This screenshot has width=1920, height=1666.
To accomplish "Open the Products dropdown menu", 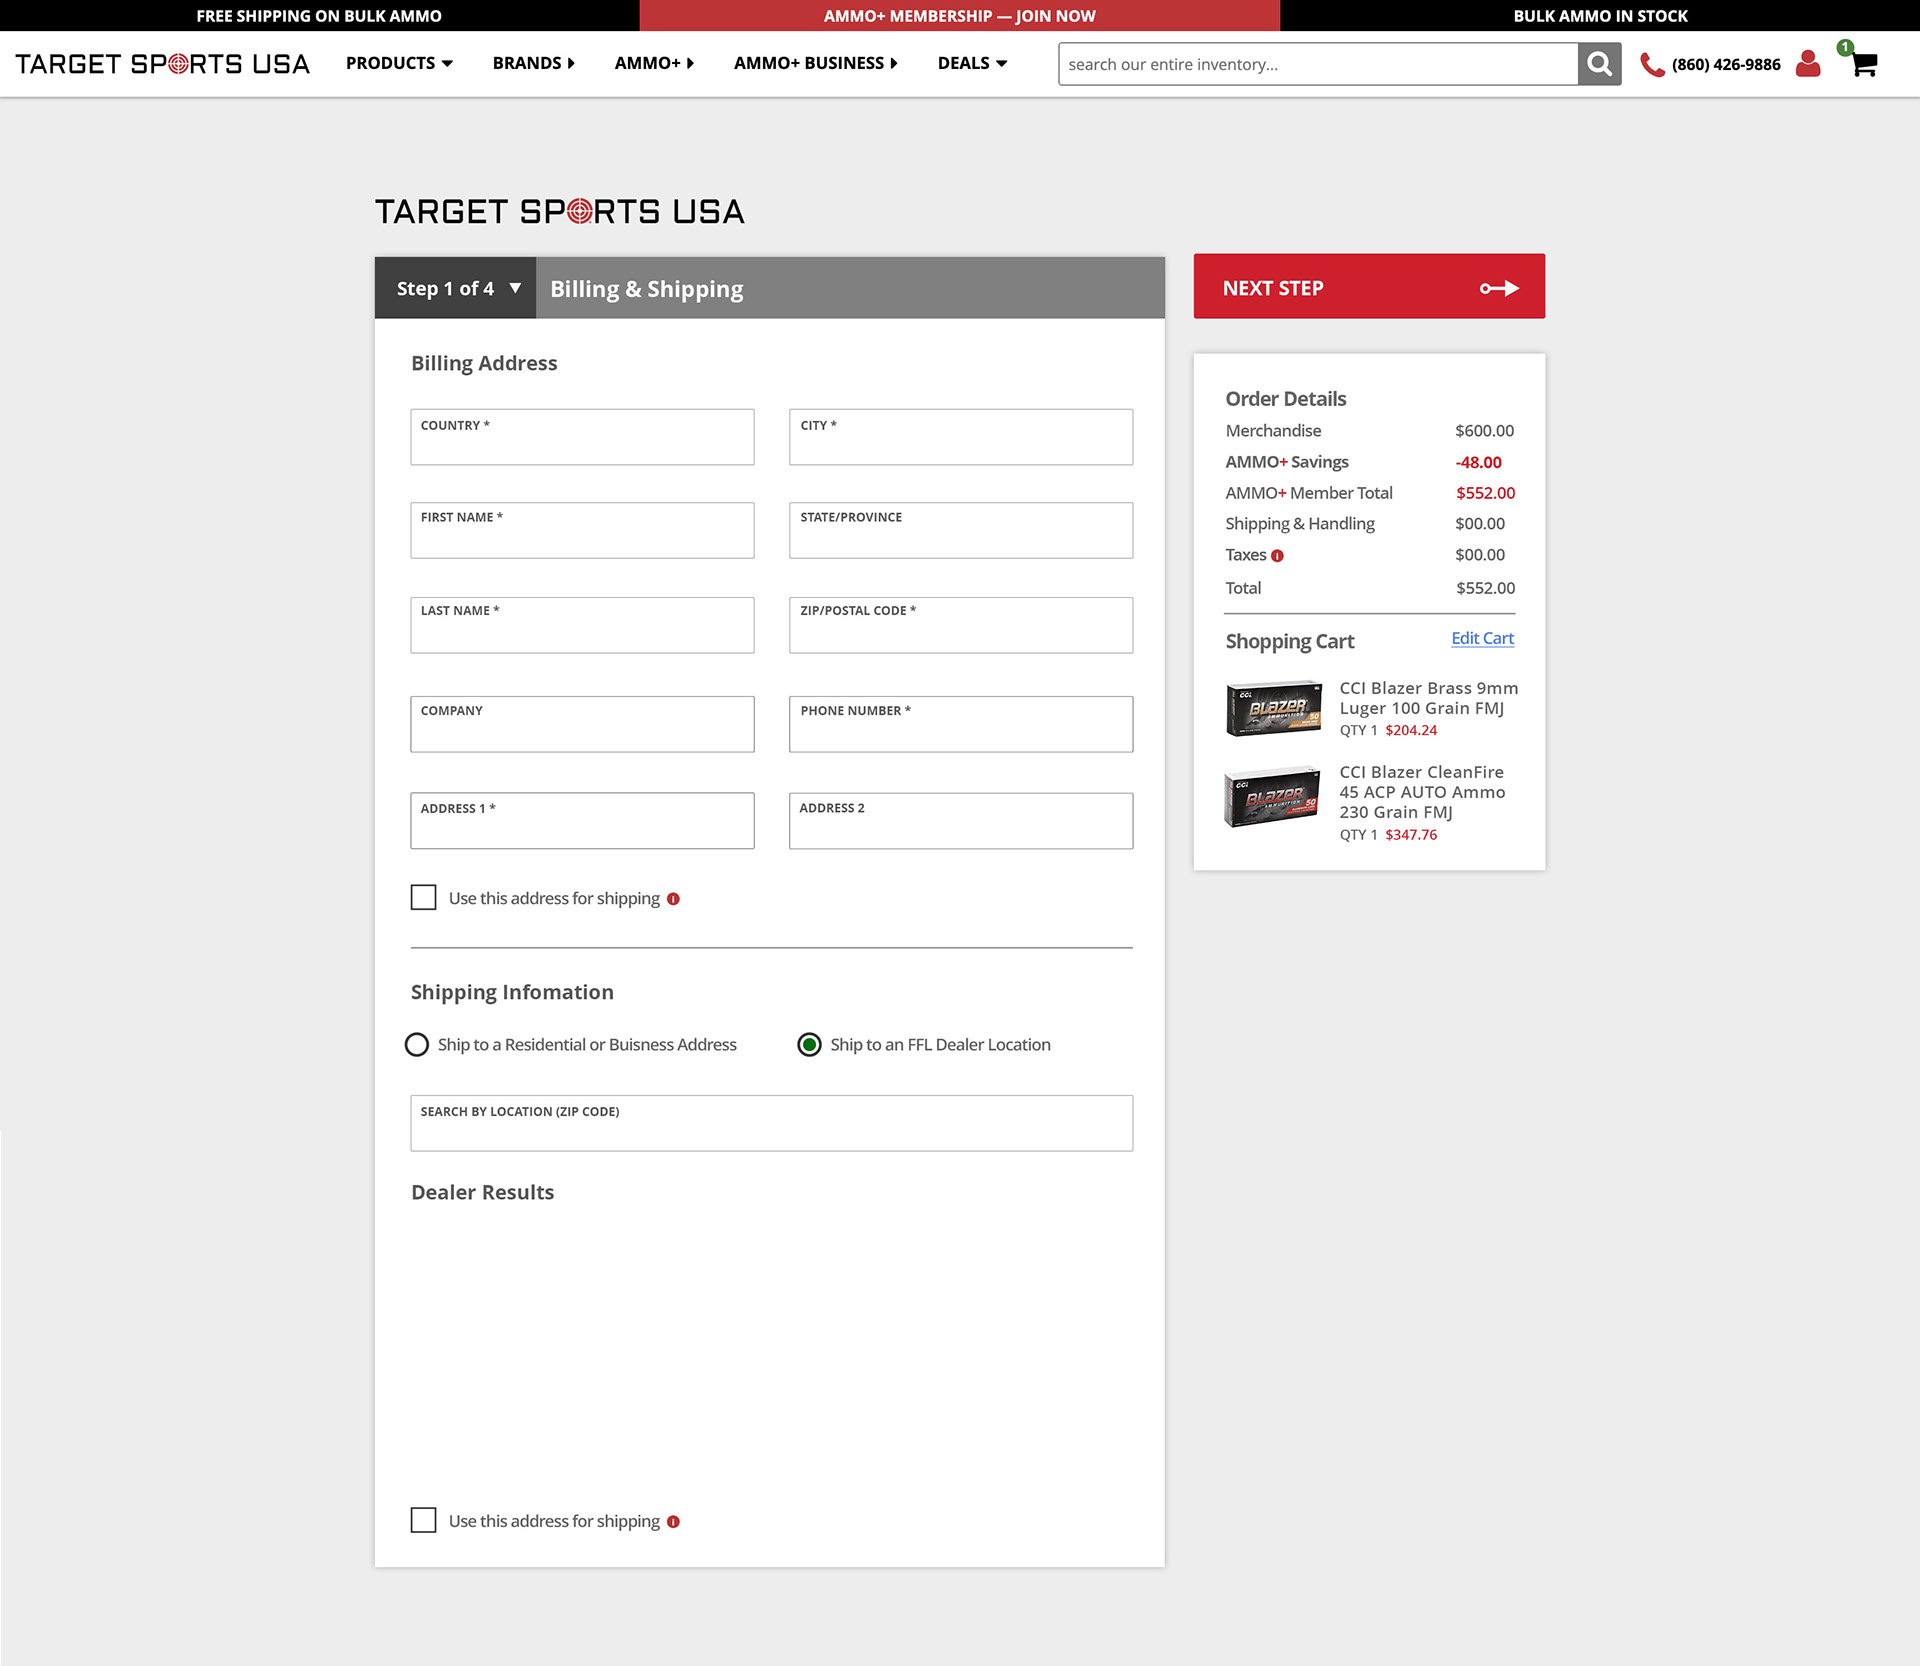I will 399,63.
